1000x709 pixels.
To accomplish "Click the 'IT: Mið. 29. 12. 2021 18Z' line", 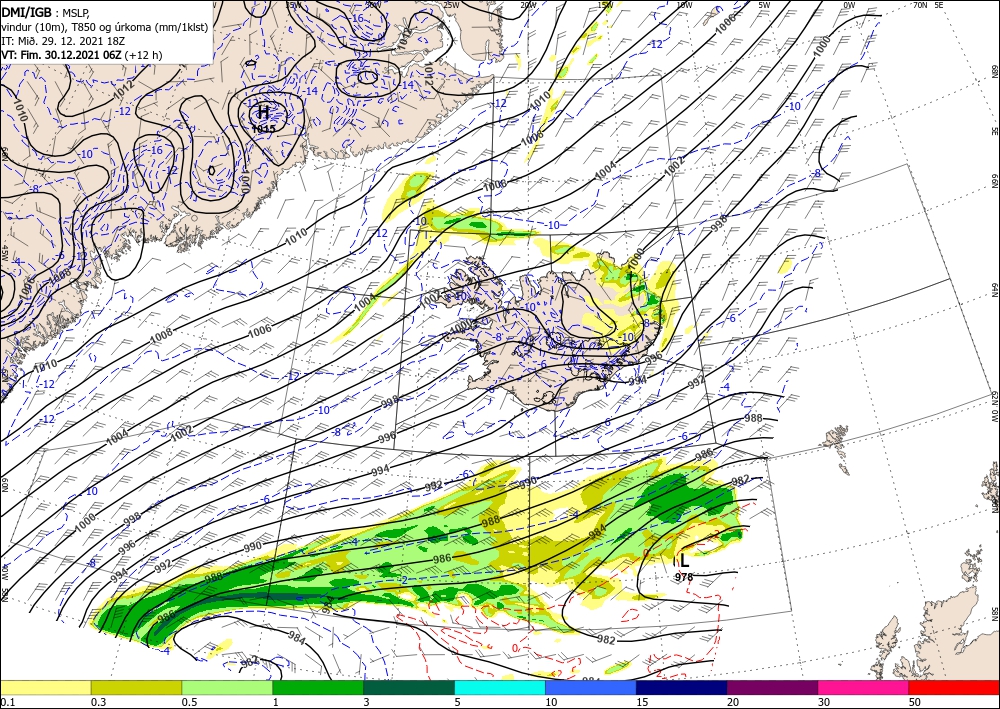I will click(x=63, y=41).
